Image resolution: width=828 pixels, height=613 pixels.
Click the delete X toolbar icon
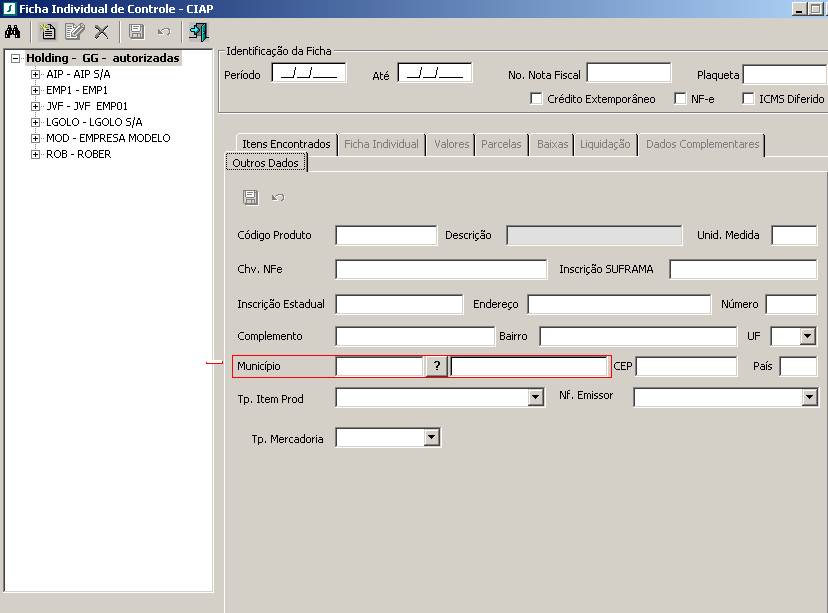click(x=101, y=31)
